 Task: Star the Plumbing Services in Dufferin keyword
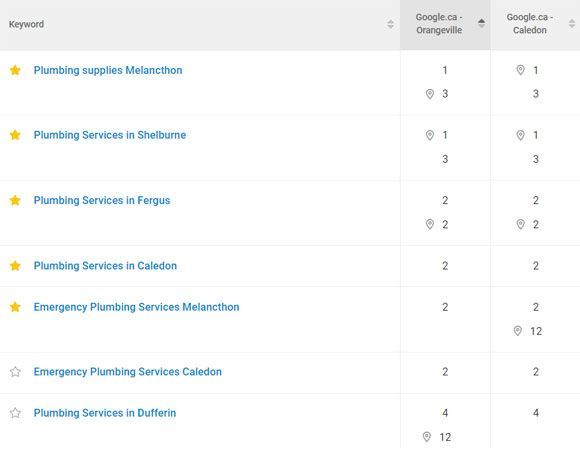(x=15, y=412)
